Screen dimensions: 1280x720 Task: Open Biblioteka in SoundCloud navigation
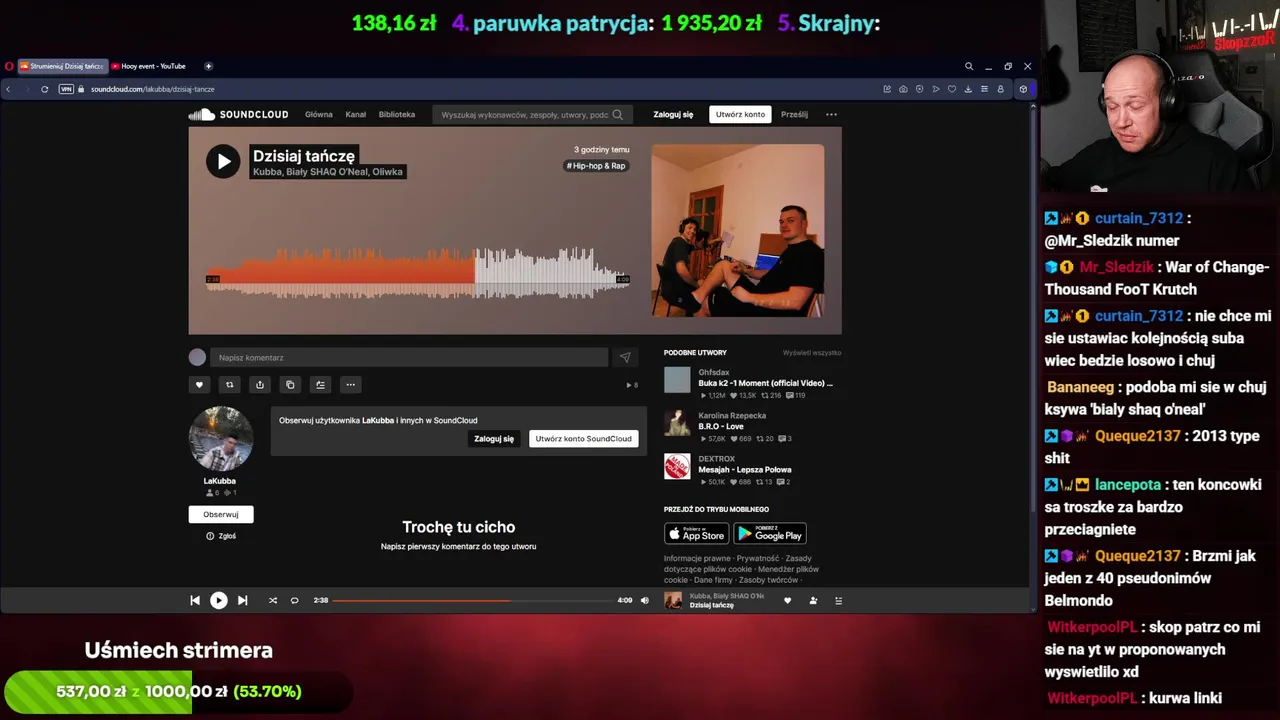[x=397, y=114]
